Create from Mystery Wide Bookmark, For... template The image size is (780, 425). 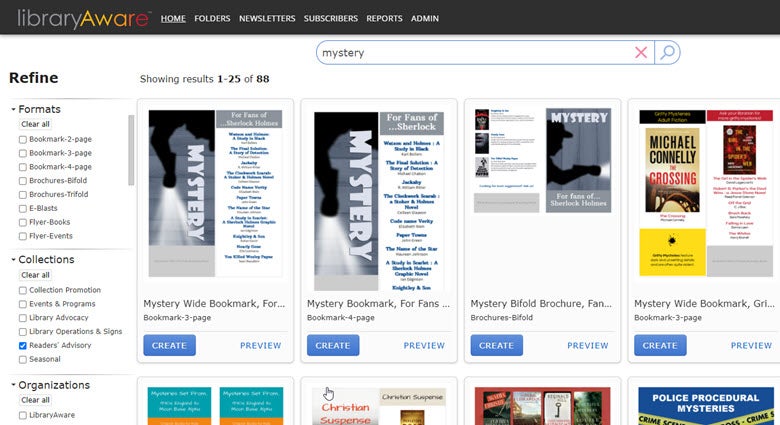(x=170, y=345)
